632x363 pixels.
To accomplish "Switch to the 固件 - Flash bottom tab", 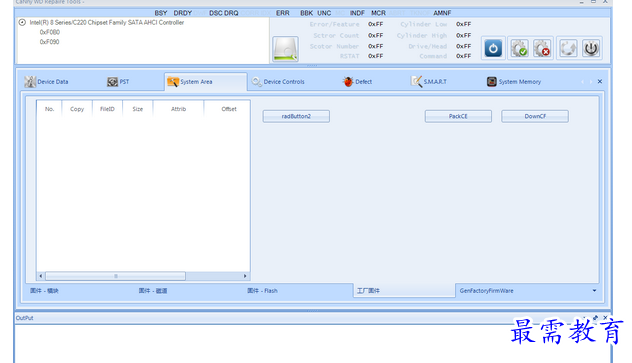I will tap(262, 291).
